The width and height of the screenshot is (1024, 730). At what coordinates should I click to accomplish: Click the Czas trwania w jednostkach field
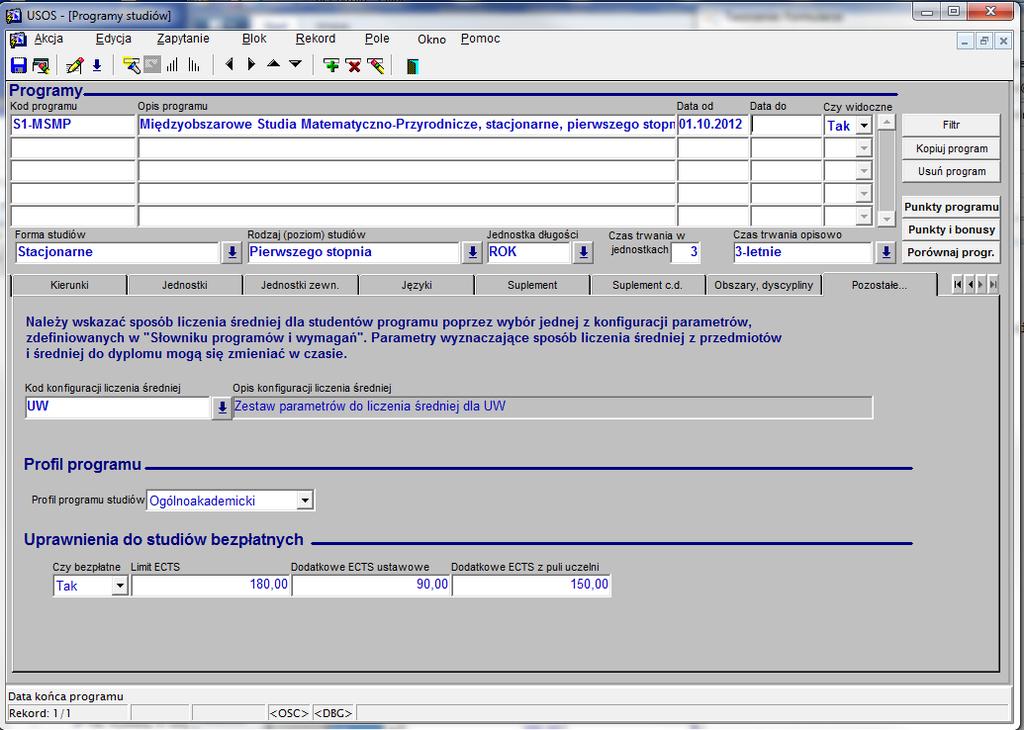pos(685,253)
